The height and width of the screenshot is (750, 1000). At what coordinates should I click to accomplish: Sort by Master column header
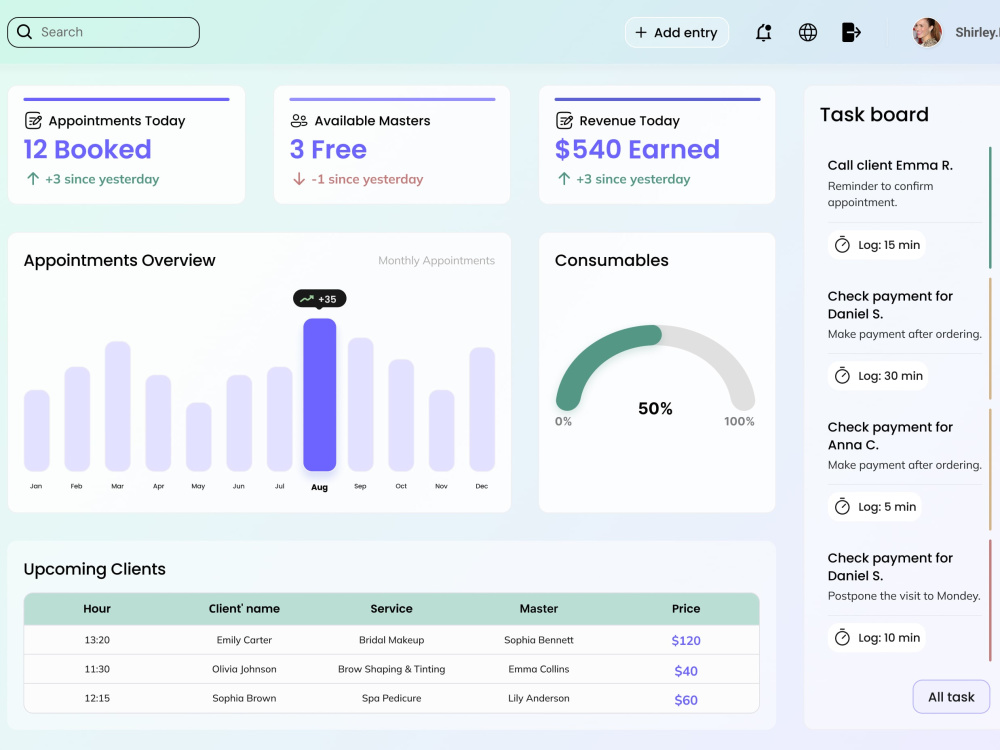(x=539, y=608)
